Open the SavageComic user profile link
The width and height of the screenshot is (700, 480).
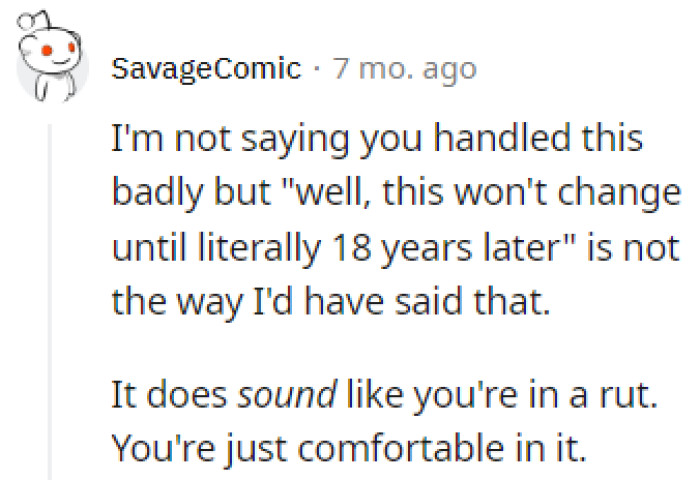point(206,69)
